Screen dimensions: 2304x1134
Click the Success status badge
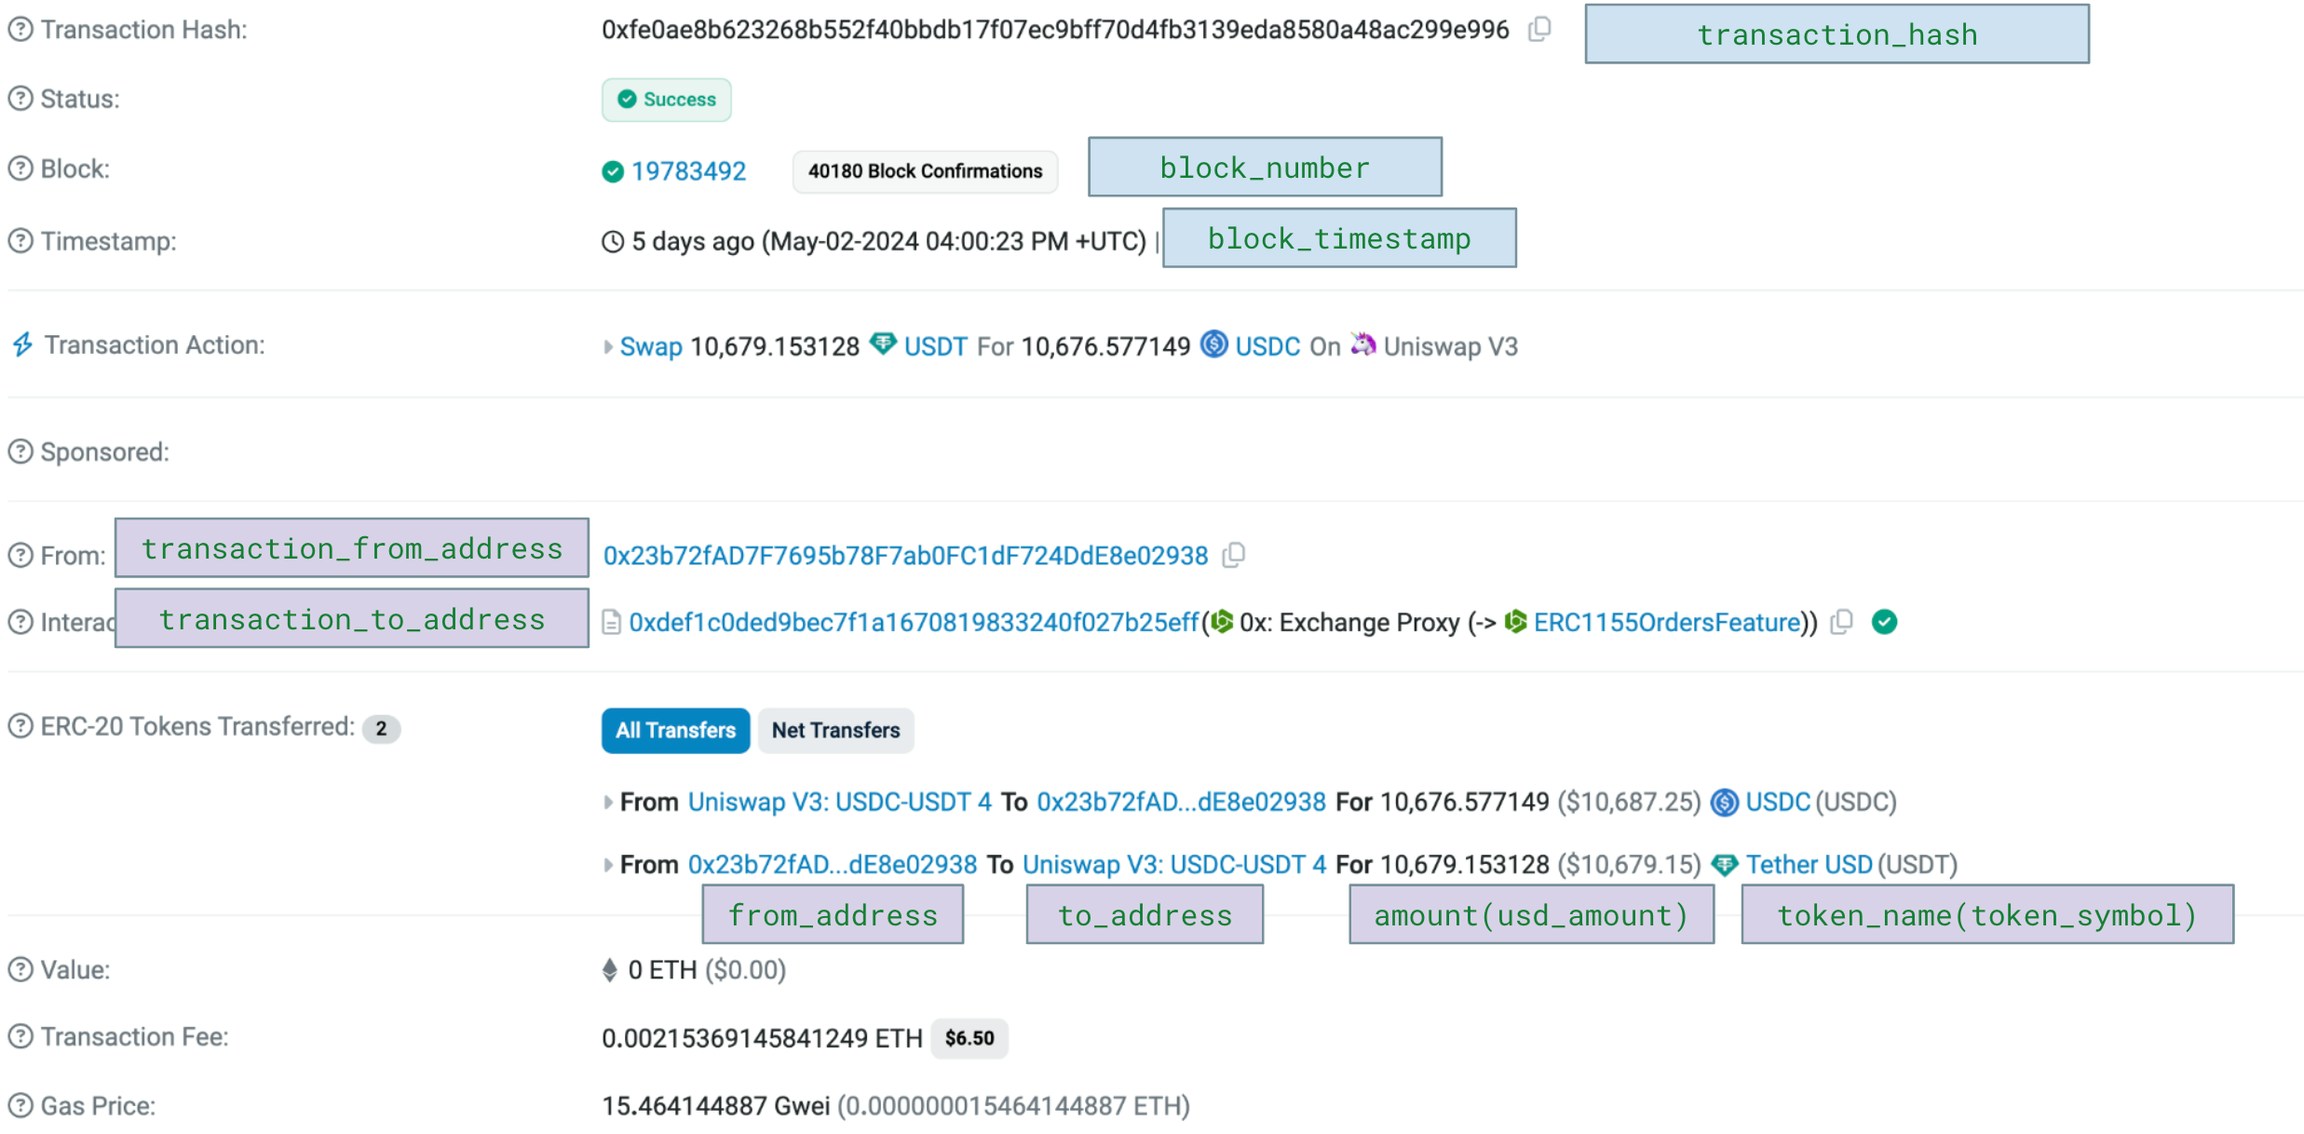pyautogui.click(x=666, y=99)
